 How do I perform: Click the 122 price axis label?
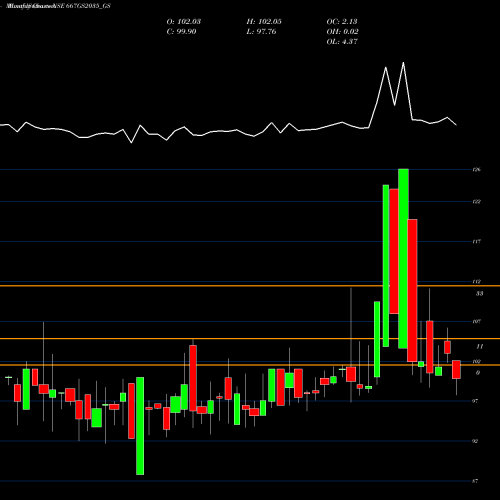point(476,202)
